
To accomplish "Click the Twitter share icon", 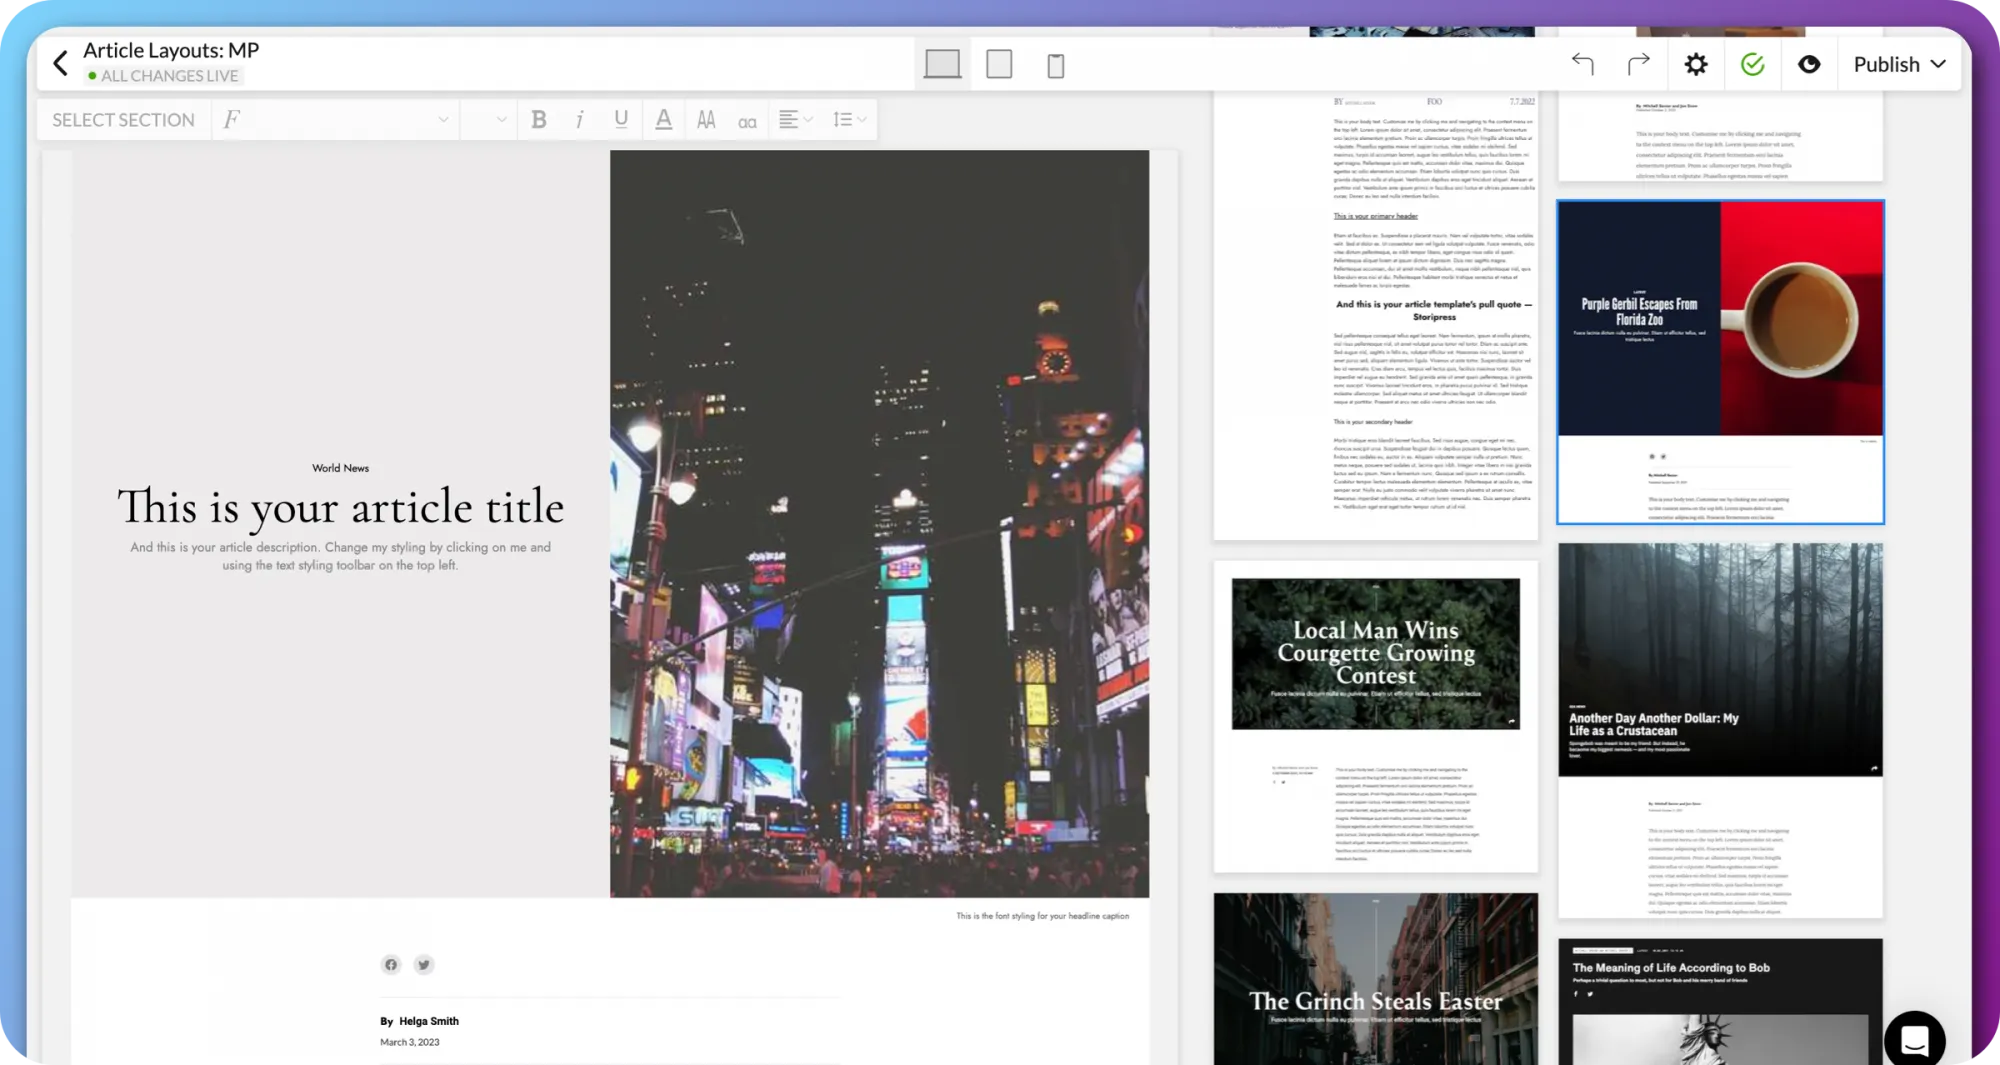I will click(x=424, y=964).
